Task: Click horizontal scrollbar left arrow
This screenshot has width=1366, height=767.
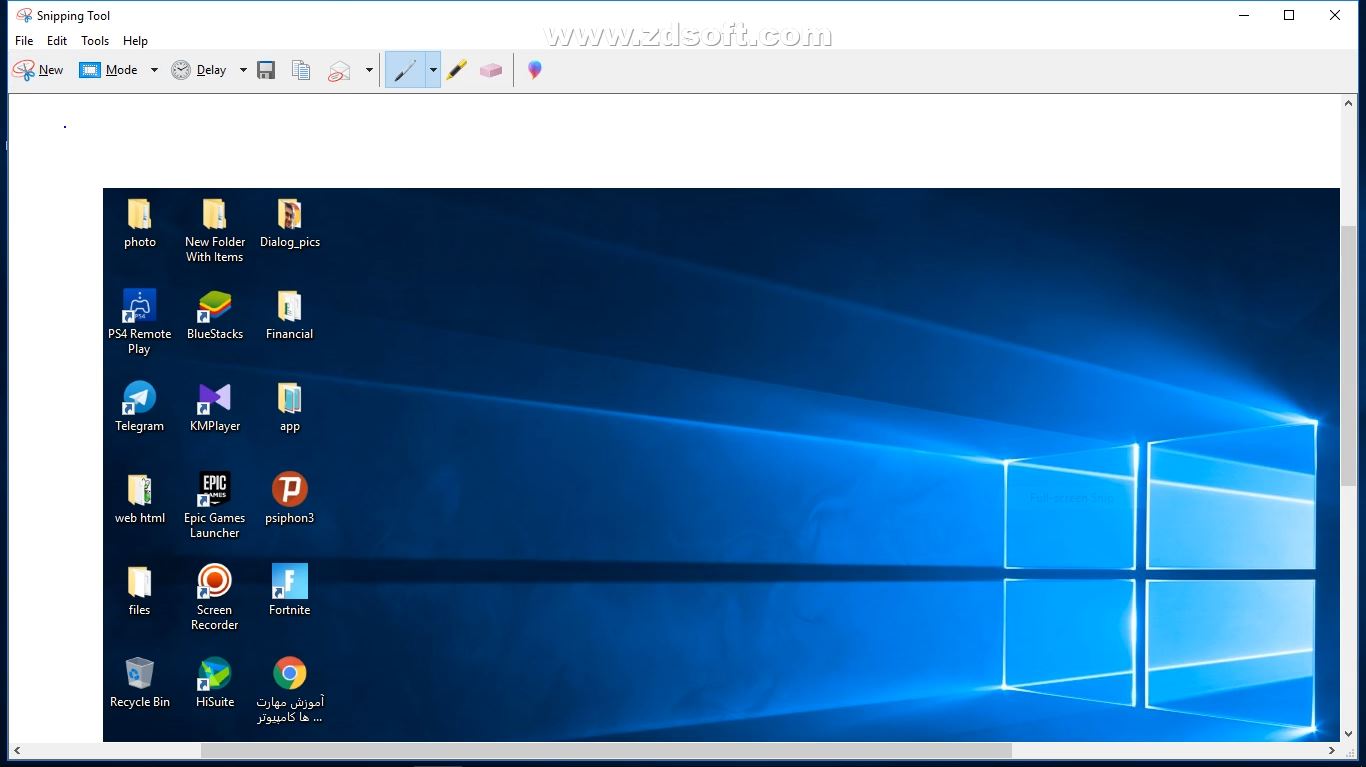Action: (x=17, y=750)
